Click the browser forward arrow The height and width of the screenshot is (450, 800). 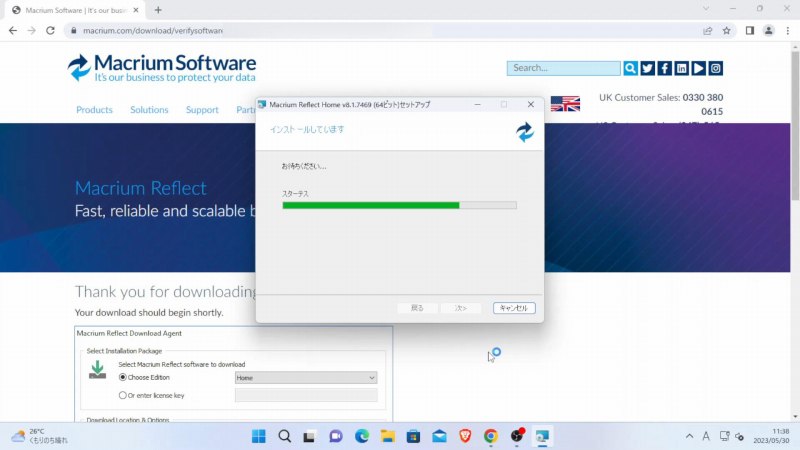point(32,31)
